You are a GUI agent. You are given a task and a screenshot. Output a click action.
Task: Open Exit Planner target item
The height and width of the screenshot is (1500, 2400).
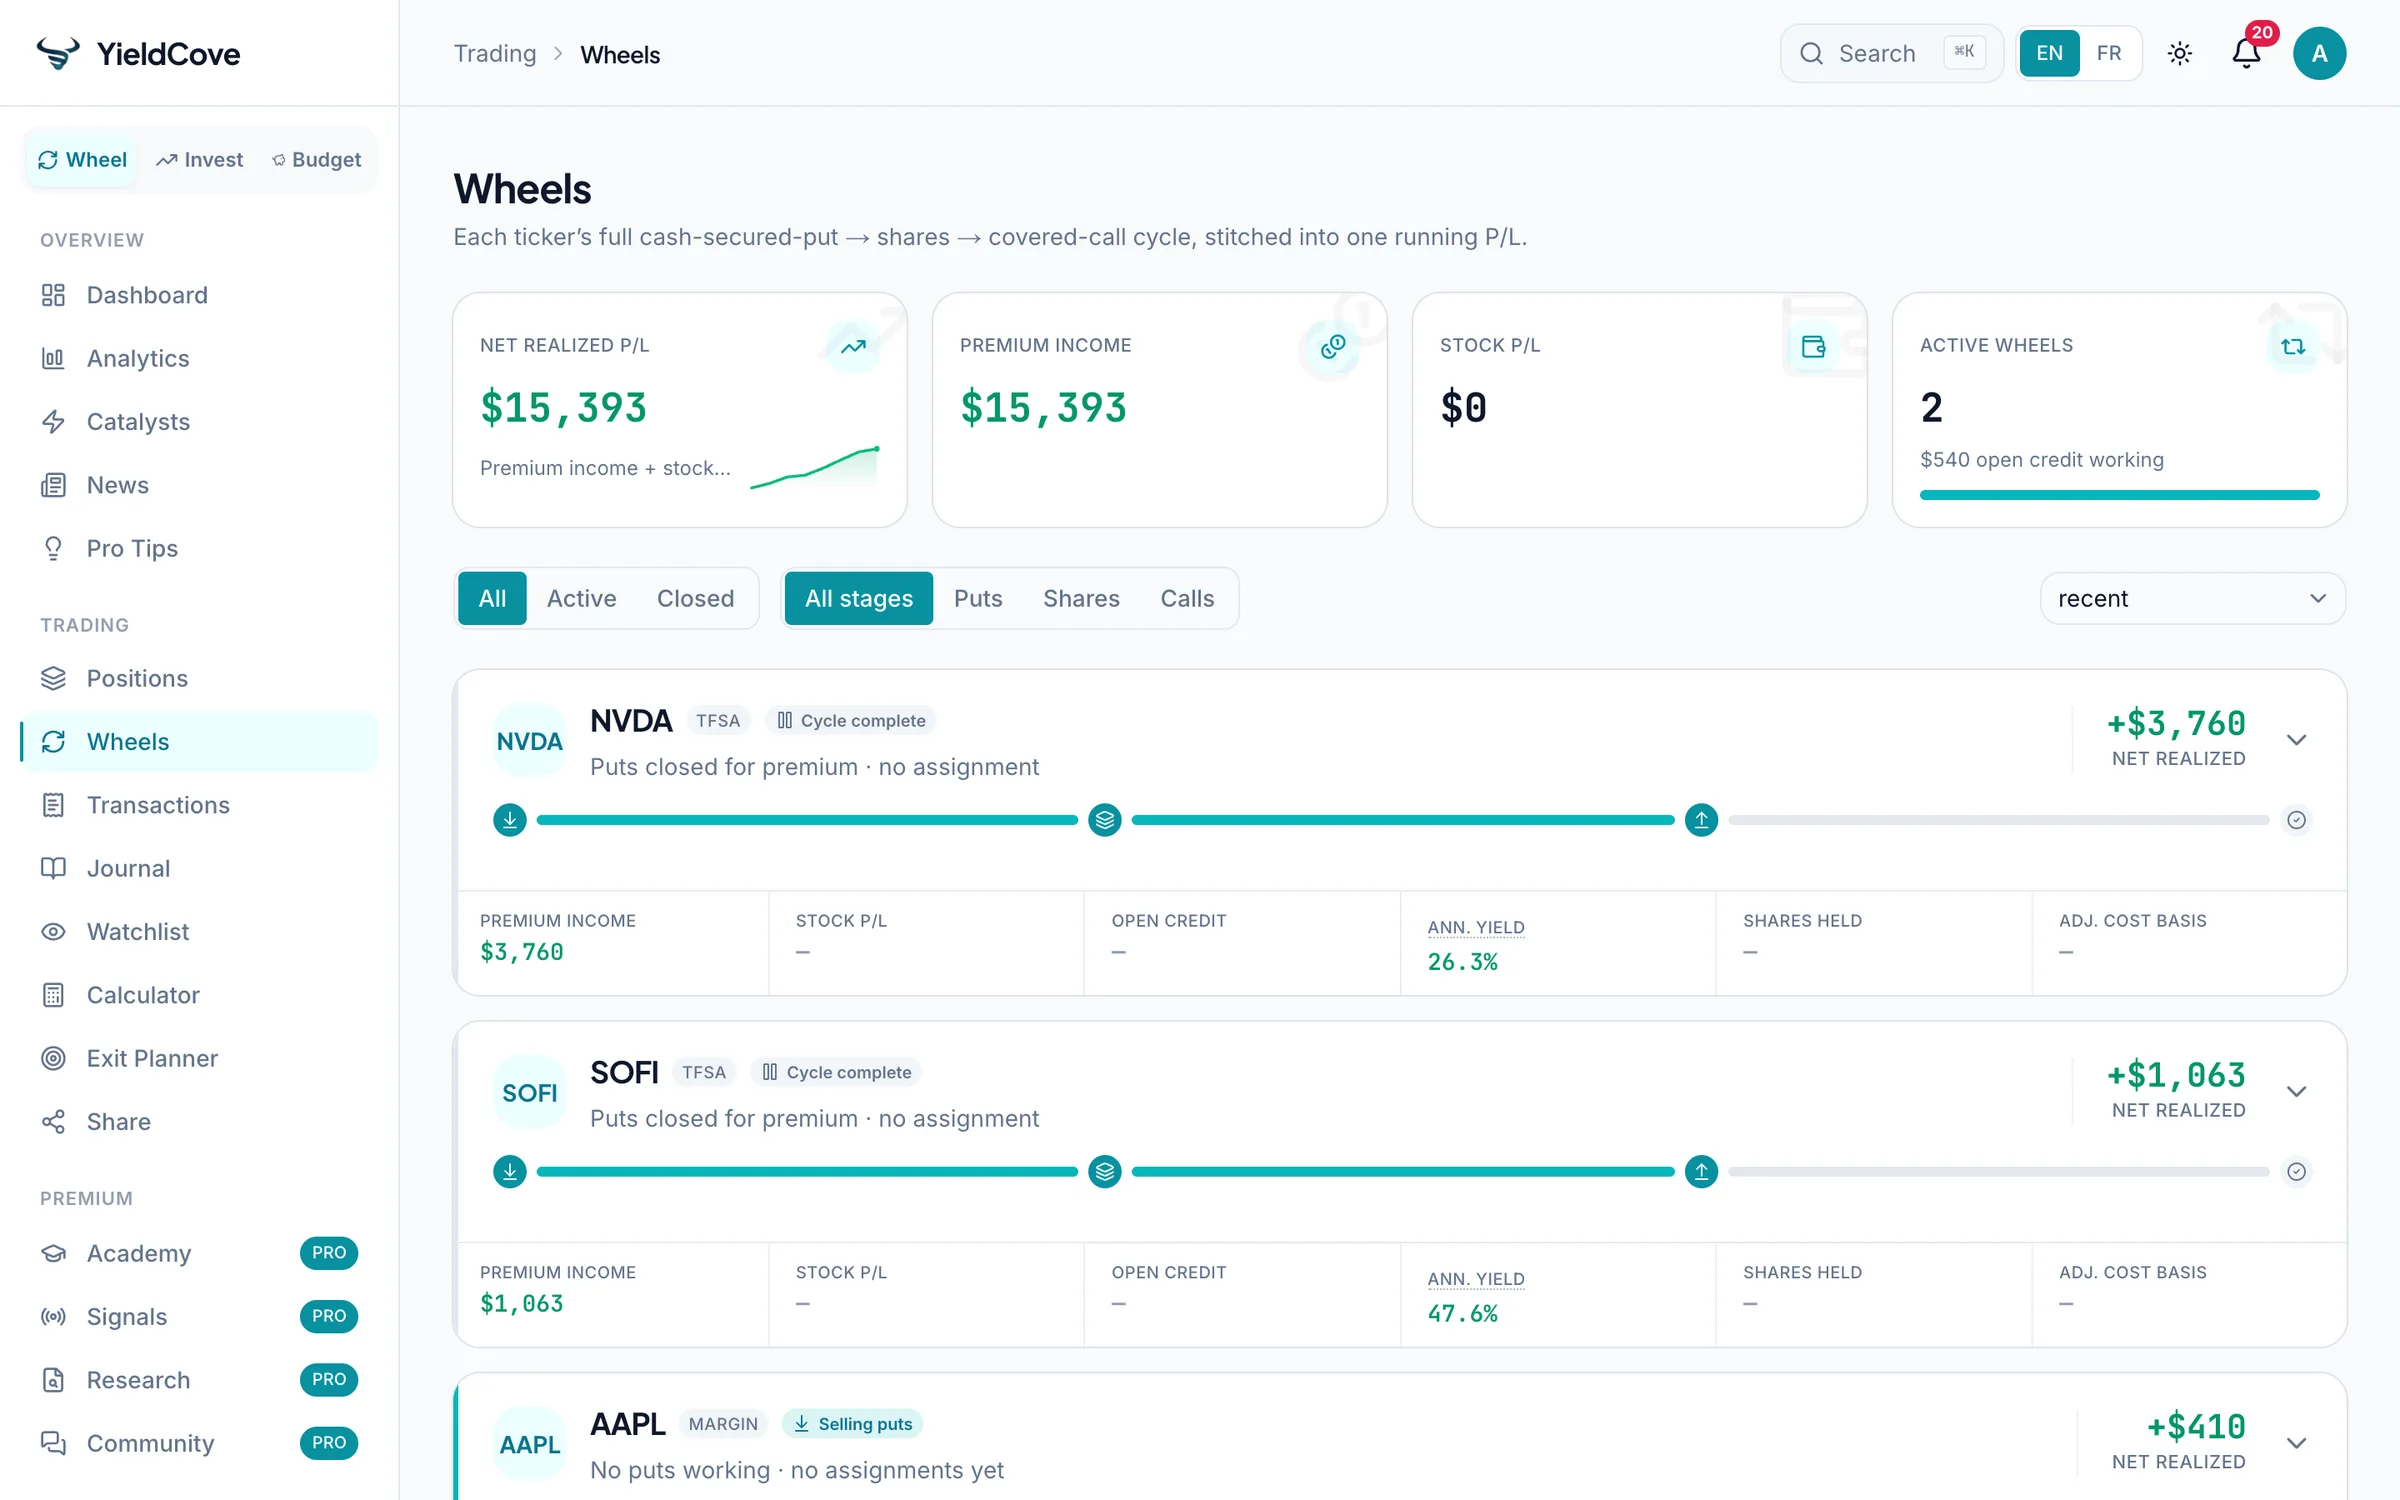click(x=199, y=1058)
